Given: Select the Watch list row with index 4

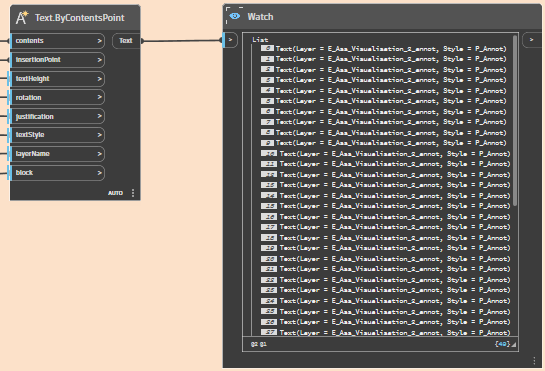Looking at the screenshot, I should coord(384,90).
